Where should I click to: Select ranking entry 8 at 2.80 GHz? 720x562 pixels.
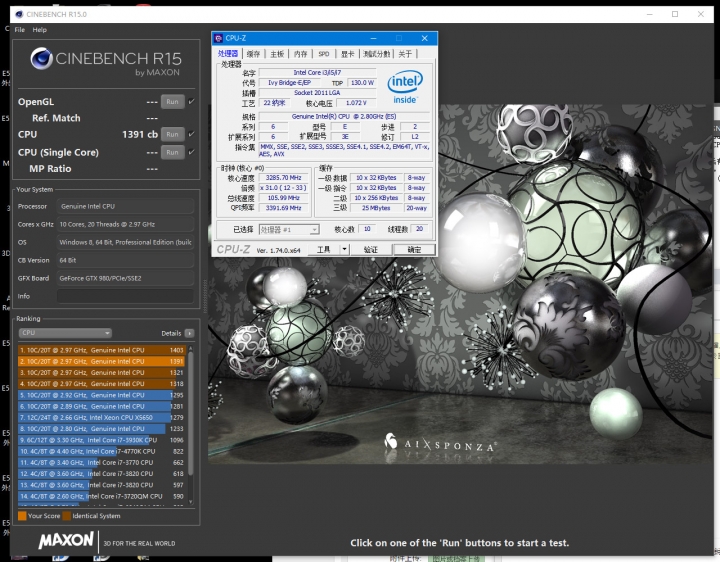(x=101, y=429)
